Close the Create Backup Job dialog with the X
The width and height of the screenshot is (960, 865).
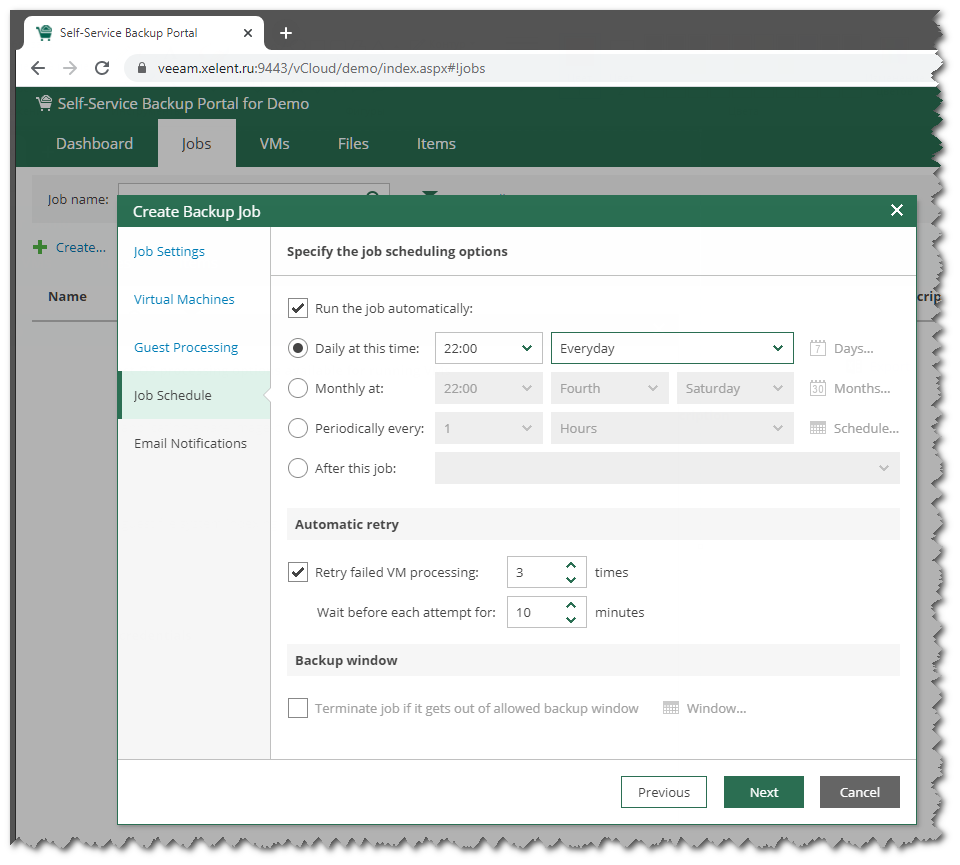click(x=896, y=211)
